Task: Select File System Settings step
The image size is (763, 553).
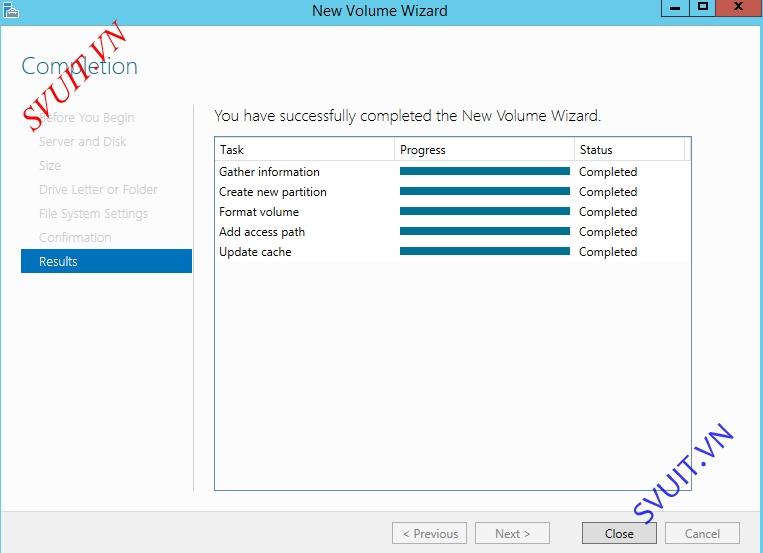Action: [93, 214]
